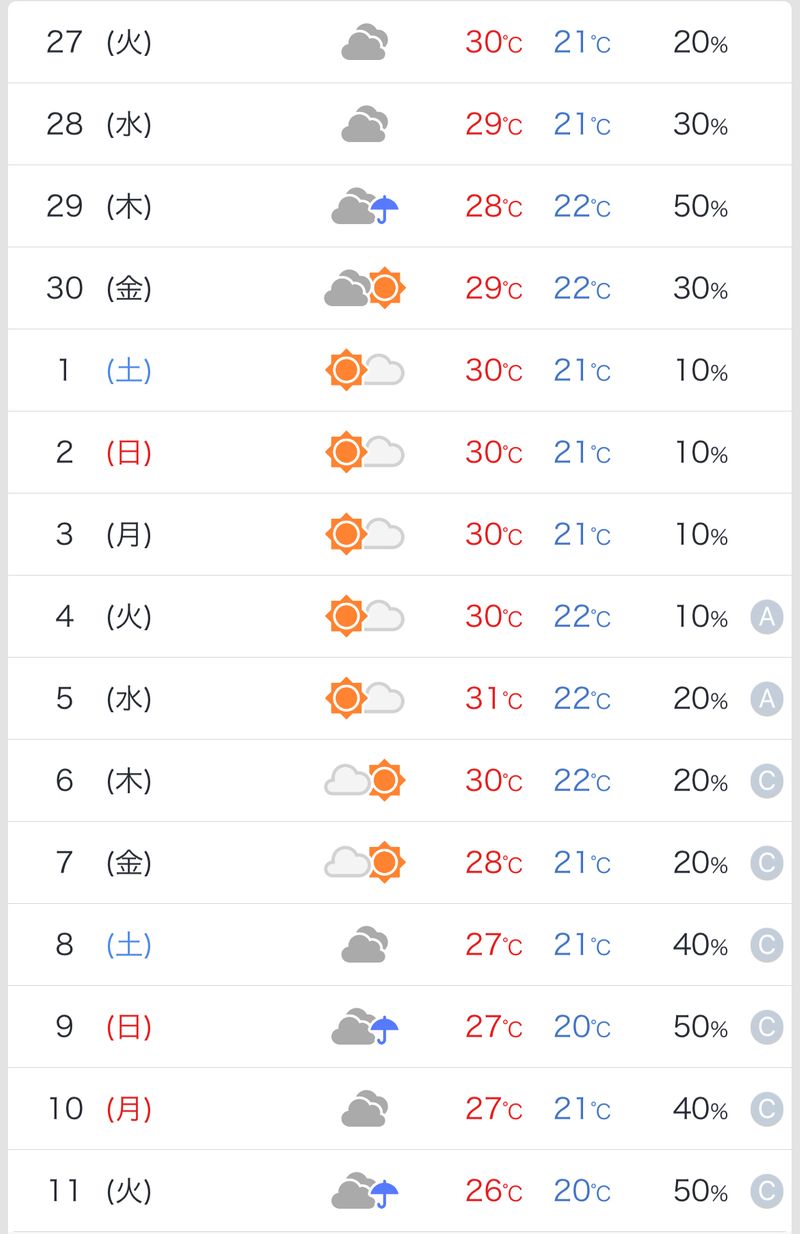Select the day 2 (日) date label
This screenshot has width=800, height=1234.
[99, 453]
